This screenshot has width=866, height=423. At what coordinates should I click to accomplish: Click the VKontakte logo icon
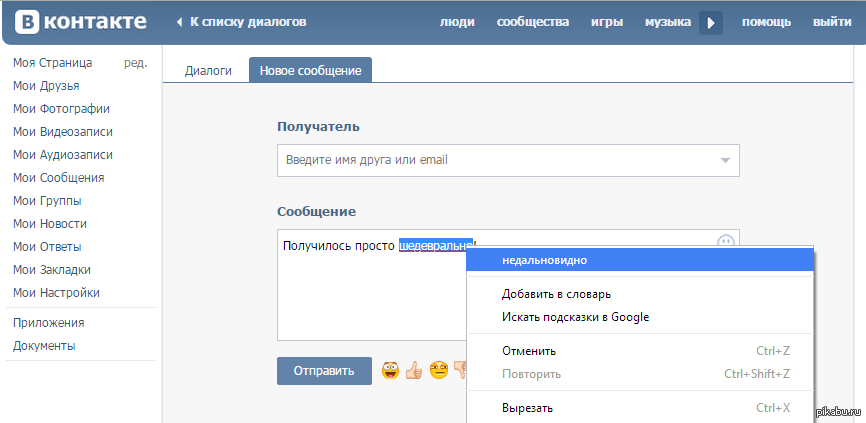tap(28, 22)
